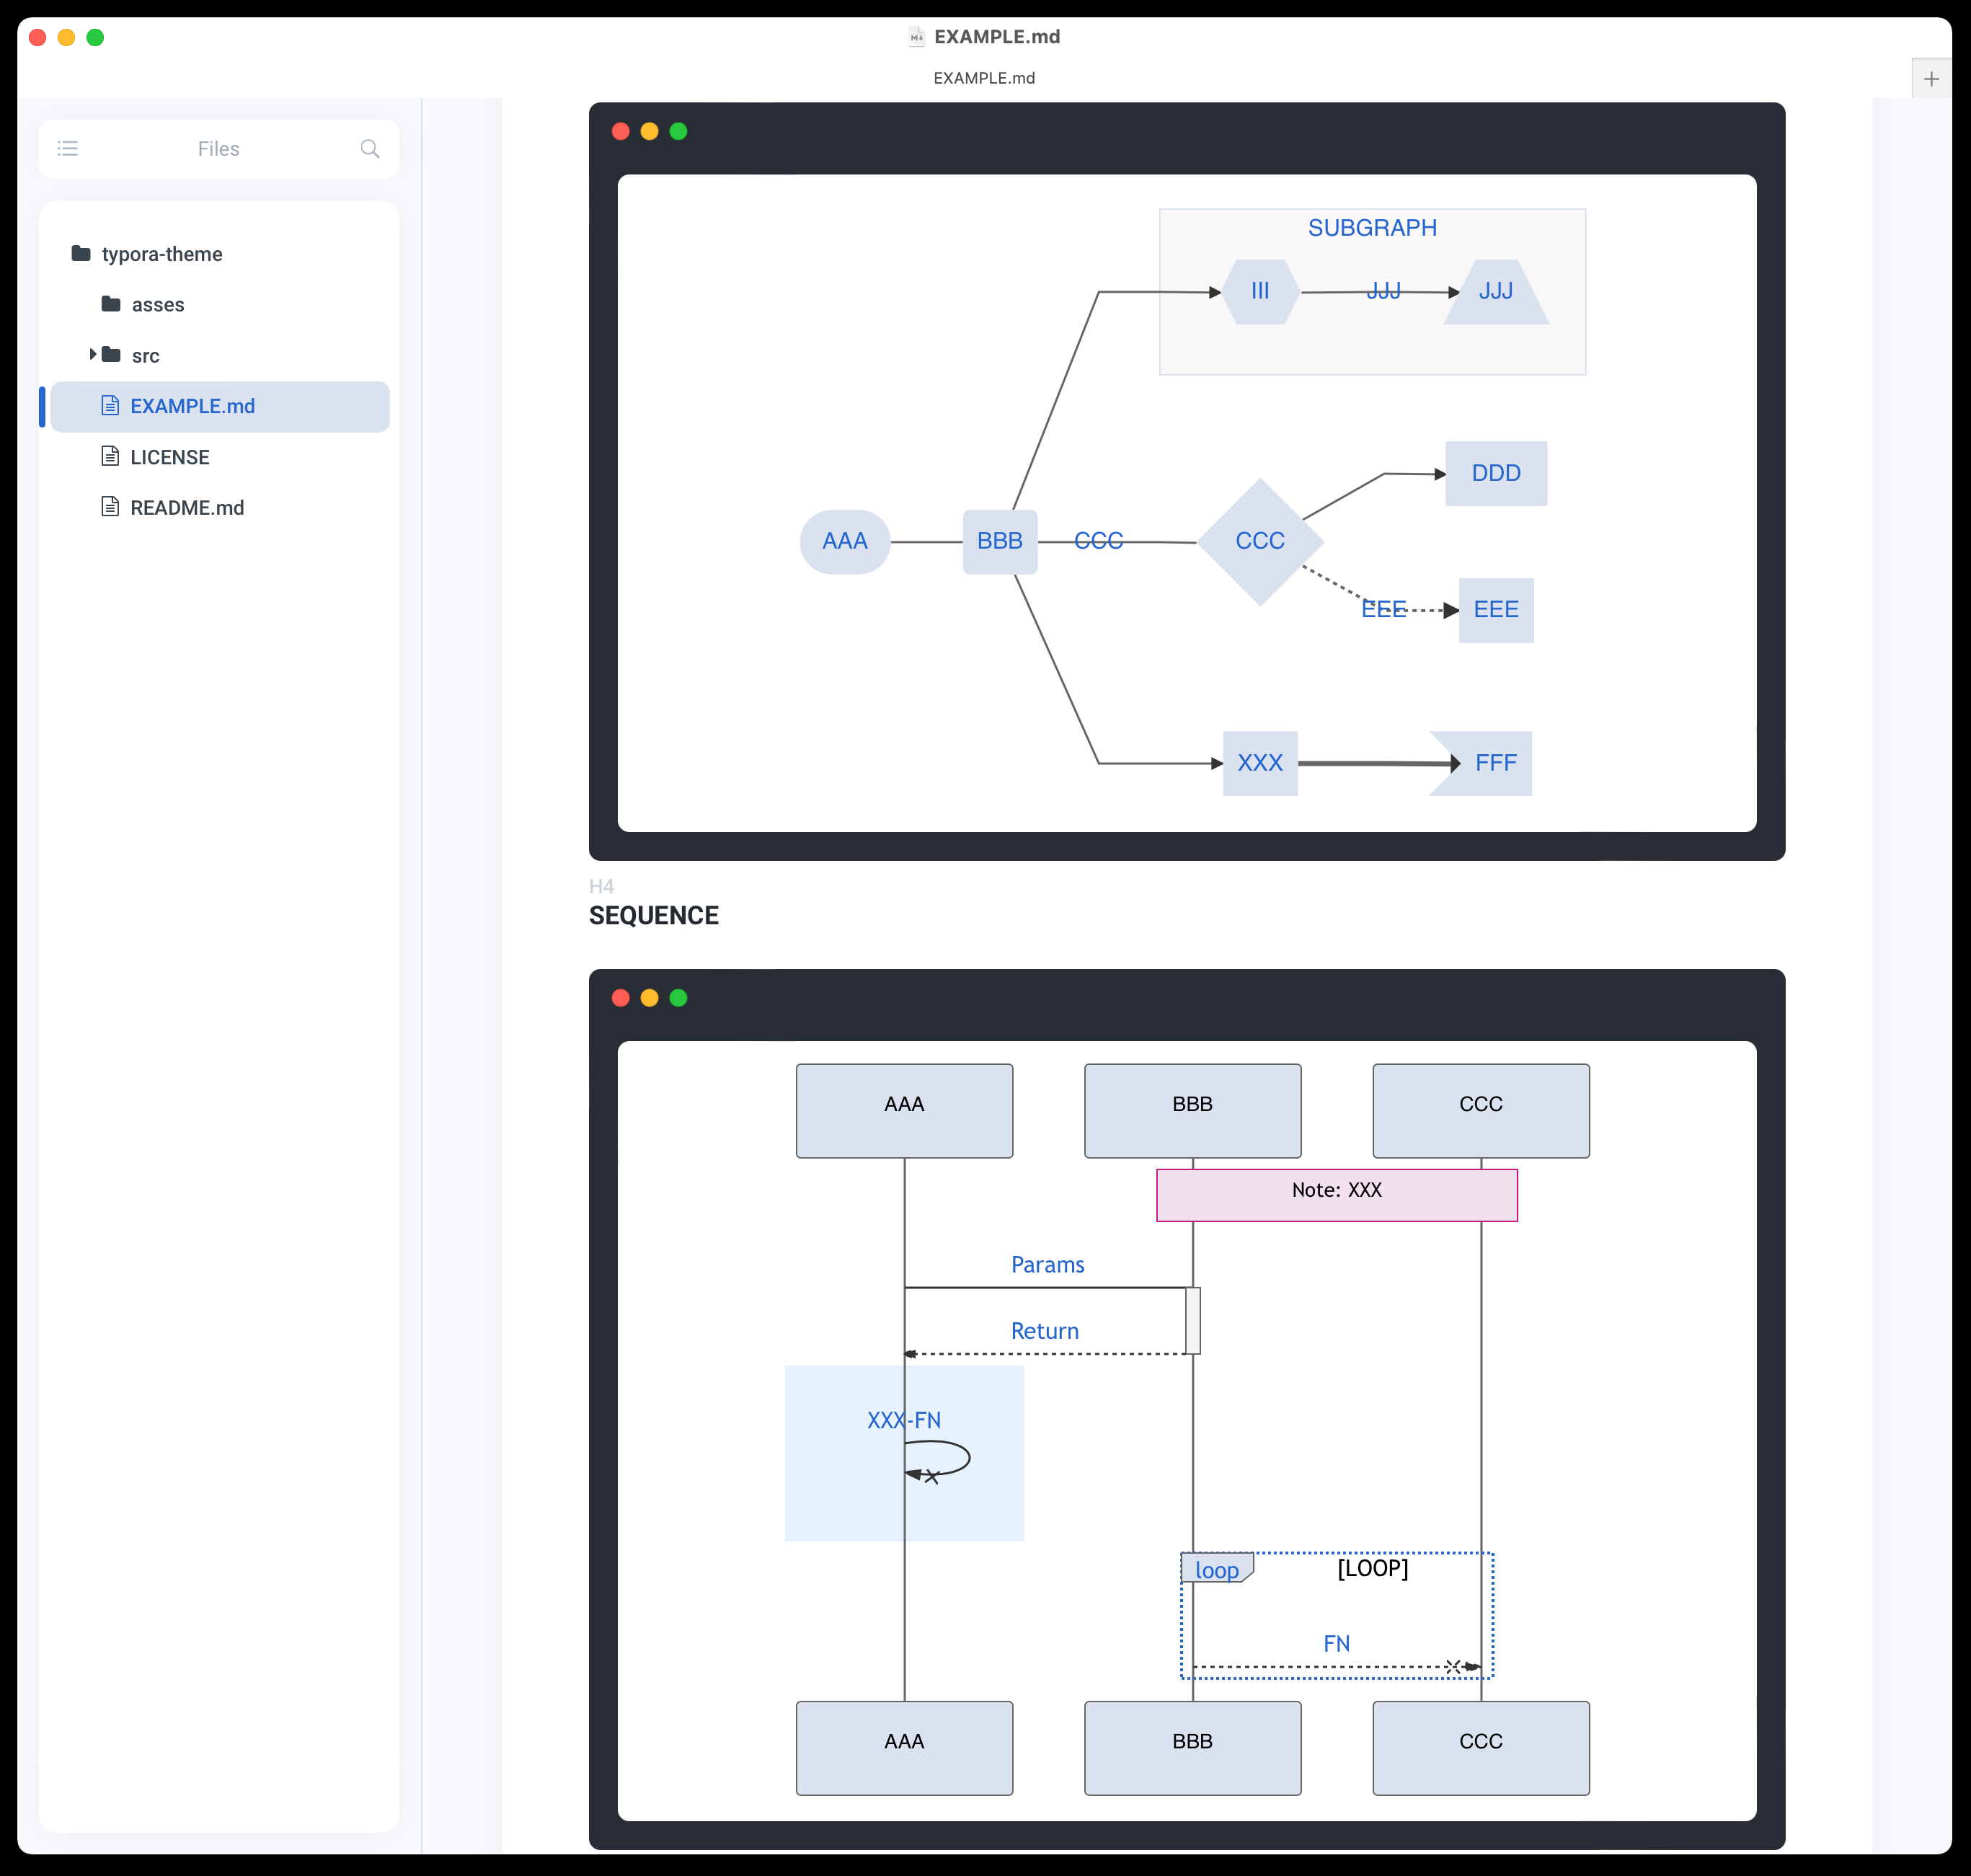Click the loop label in sequence diagram
This screenshot has height=1876, width=1971.
coord(1216,1570)
